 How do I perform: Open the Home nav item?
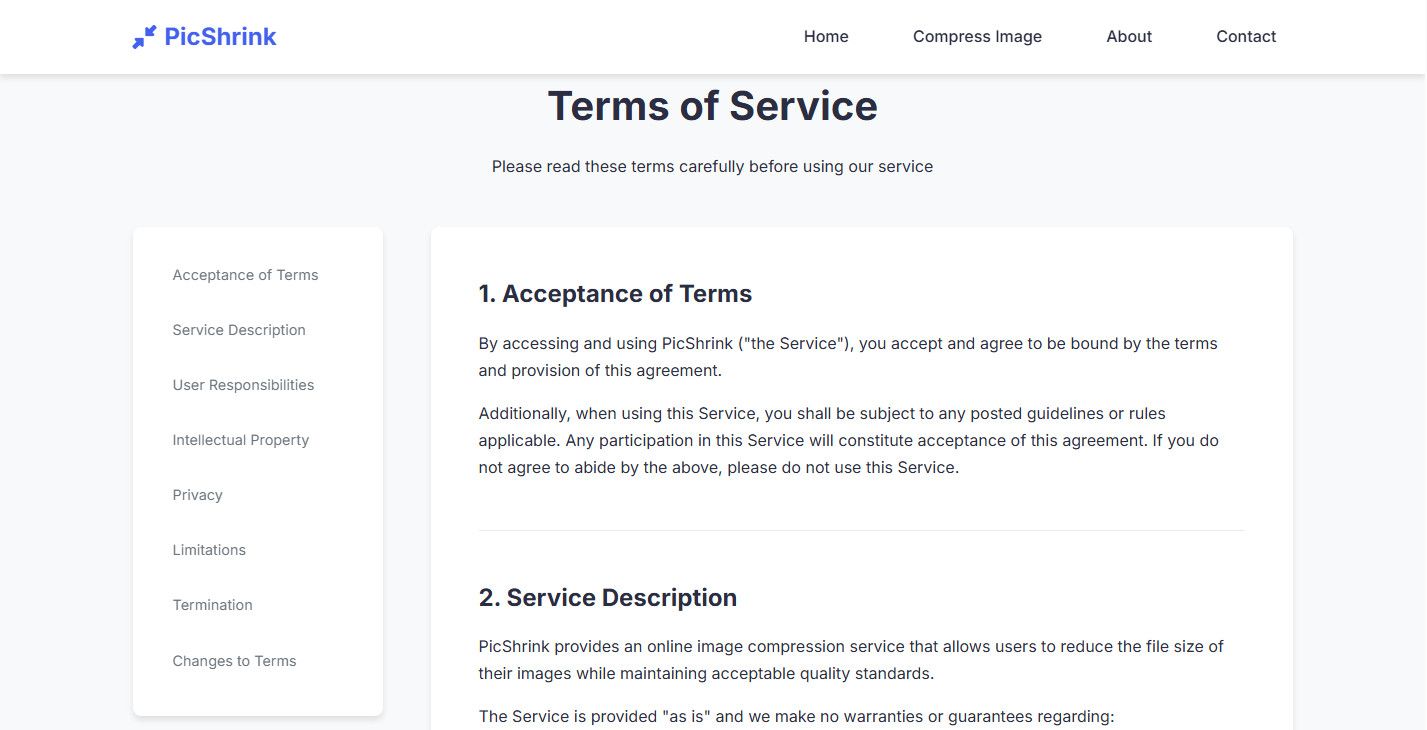tap(826, 37)
